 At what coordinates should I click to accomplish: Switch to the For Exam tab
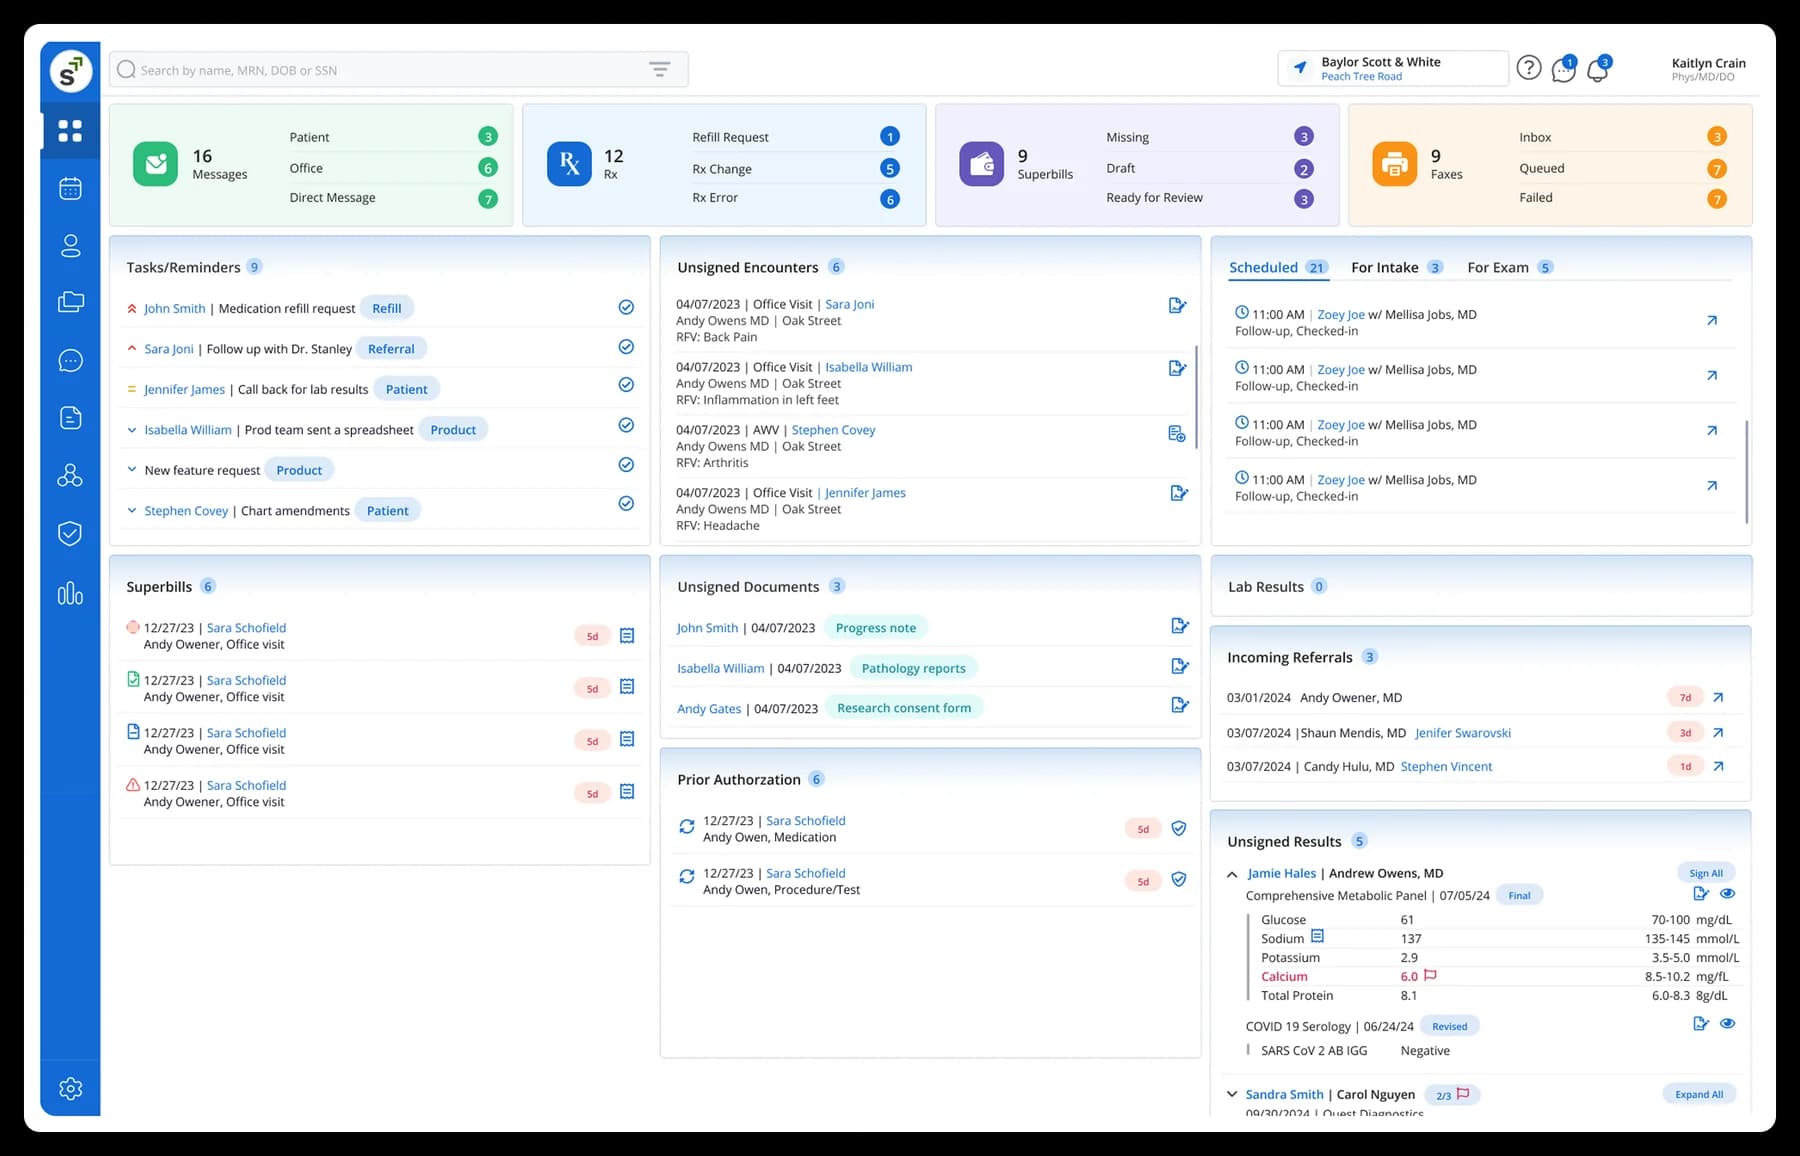(1509, 267)
